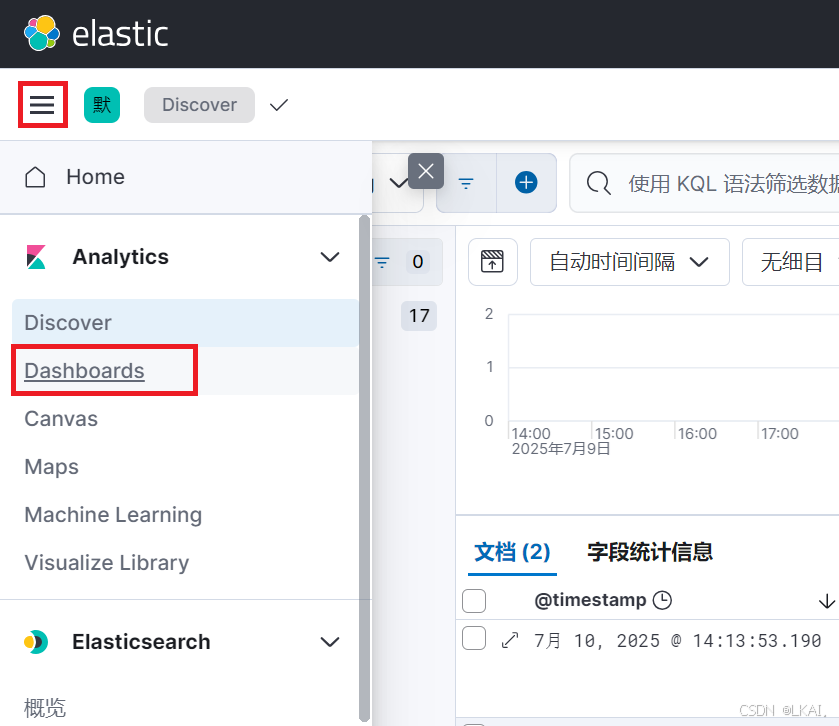Click the navigation panel scrollbar
Screen dimensions: 839x726
[364, 468]
